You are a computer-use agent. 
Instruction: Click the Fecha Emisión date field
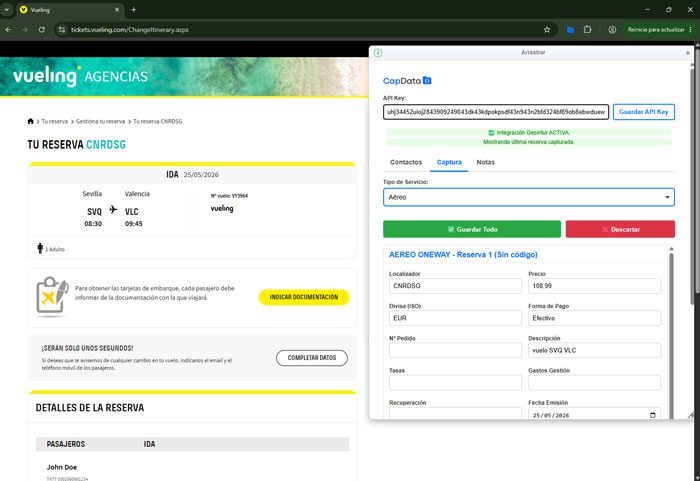pos(594,414)
